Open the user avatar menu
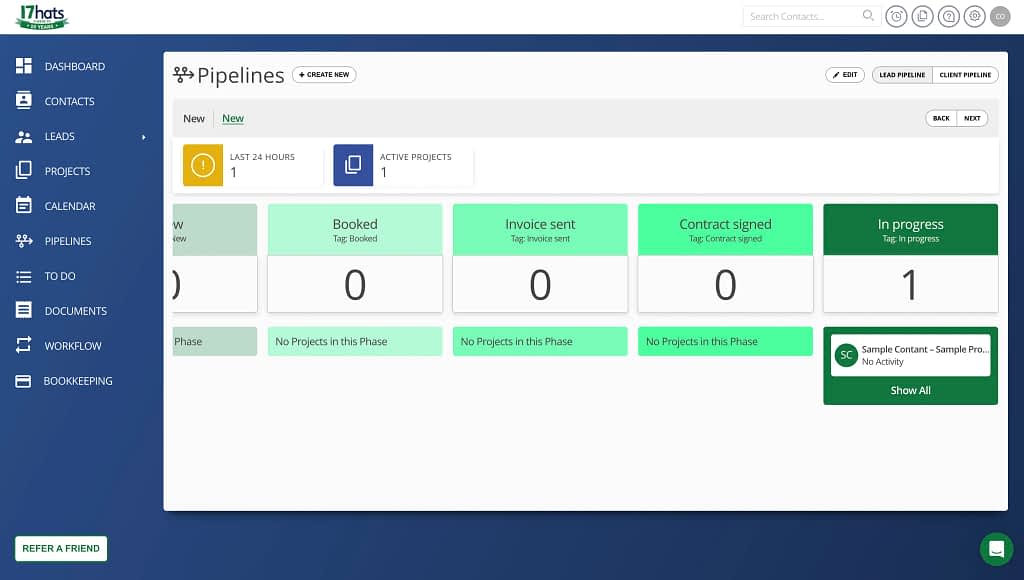Viewport: 1024px width, 580px height. coord(1000,16)
